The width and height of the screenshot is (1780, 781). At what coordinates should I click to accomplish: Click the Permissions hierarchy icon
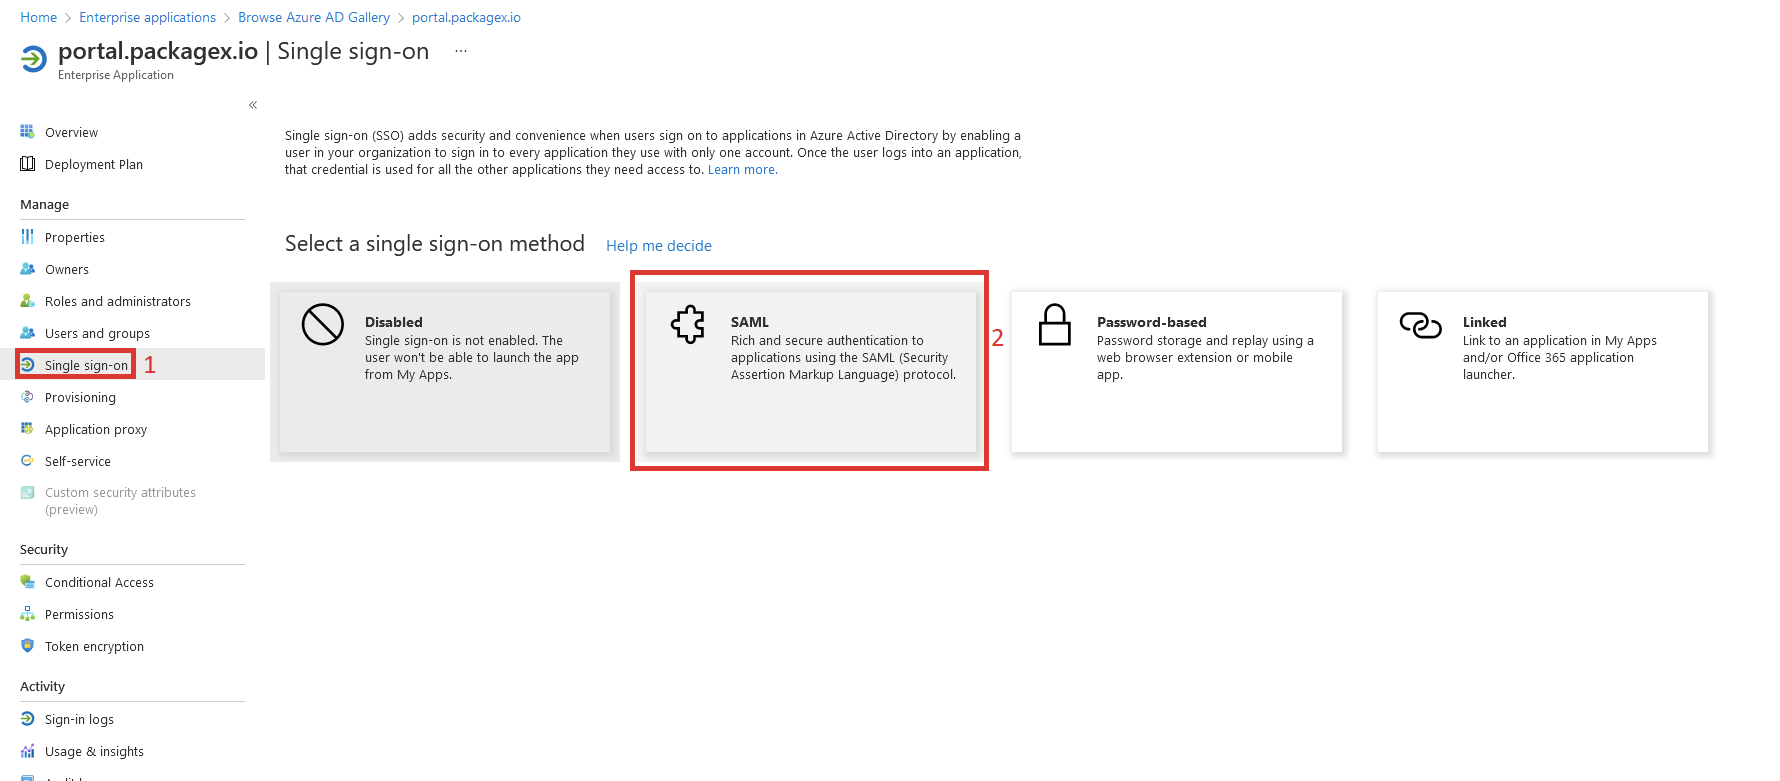click(27, 614)
